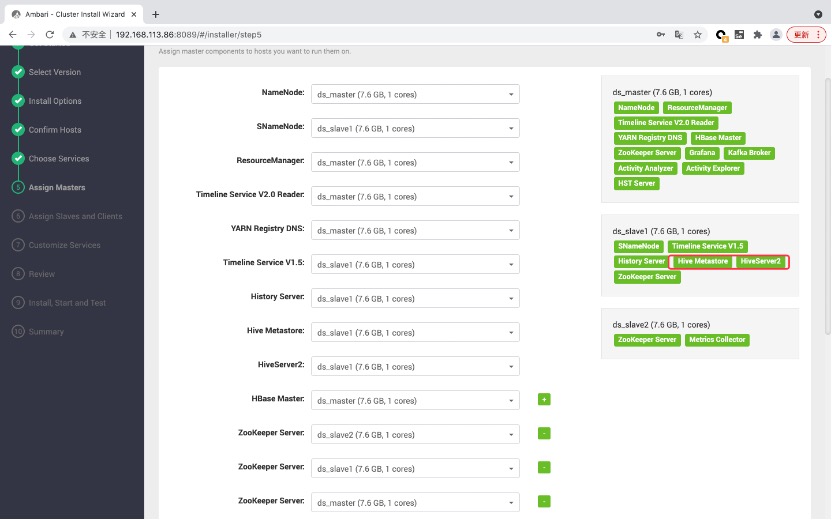The width and height of the screenshot is (832, 520).
Task: Open the extensions puzzle icon
Action: pos(757,34)
